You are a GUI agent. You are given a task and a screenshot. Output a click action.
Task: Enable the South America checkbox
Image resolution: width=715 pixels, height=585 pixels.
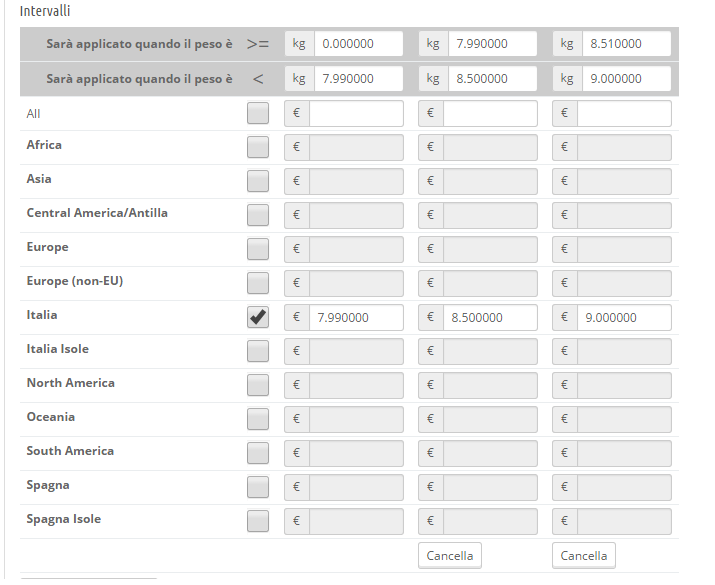pyautogui.click(x=258, y=453)
